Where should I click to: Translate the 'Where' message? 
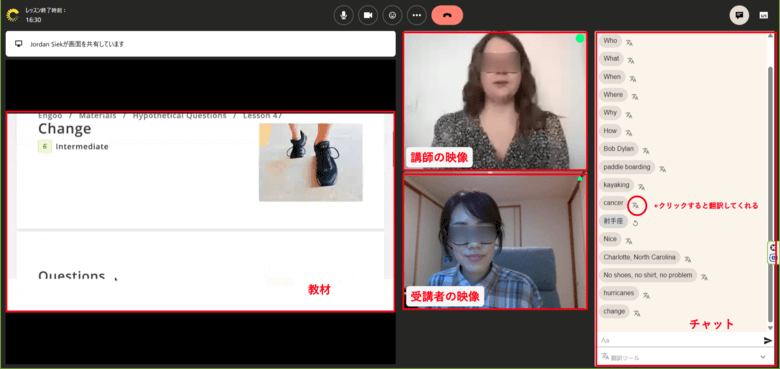click(x=635, y=96)
